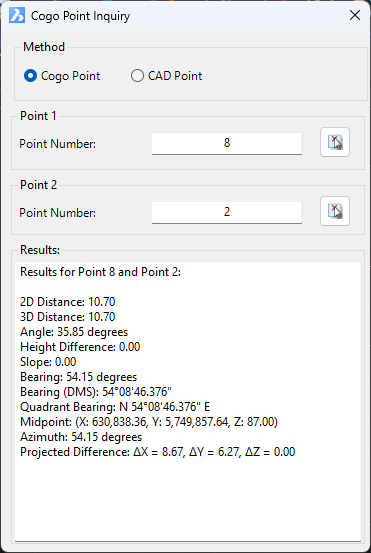The height and width of the screenshot is (553, 371).
Task: Click the BricsCAD logo in title bar
Action: coord(17,16)
